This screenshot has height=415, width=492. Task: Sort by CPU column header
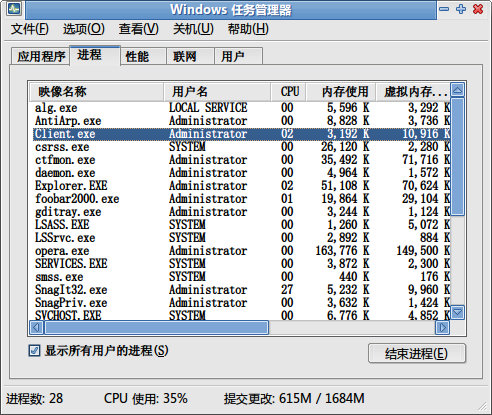[x=288, y=92]
